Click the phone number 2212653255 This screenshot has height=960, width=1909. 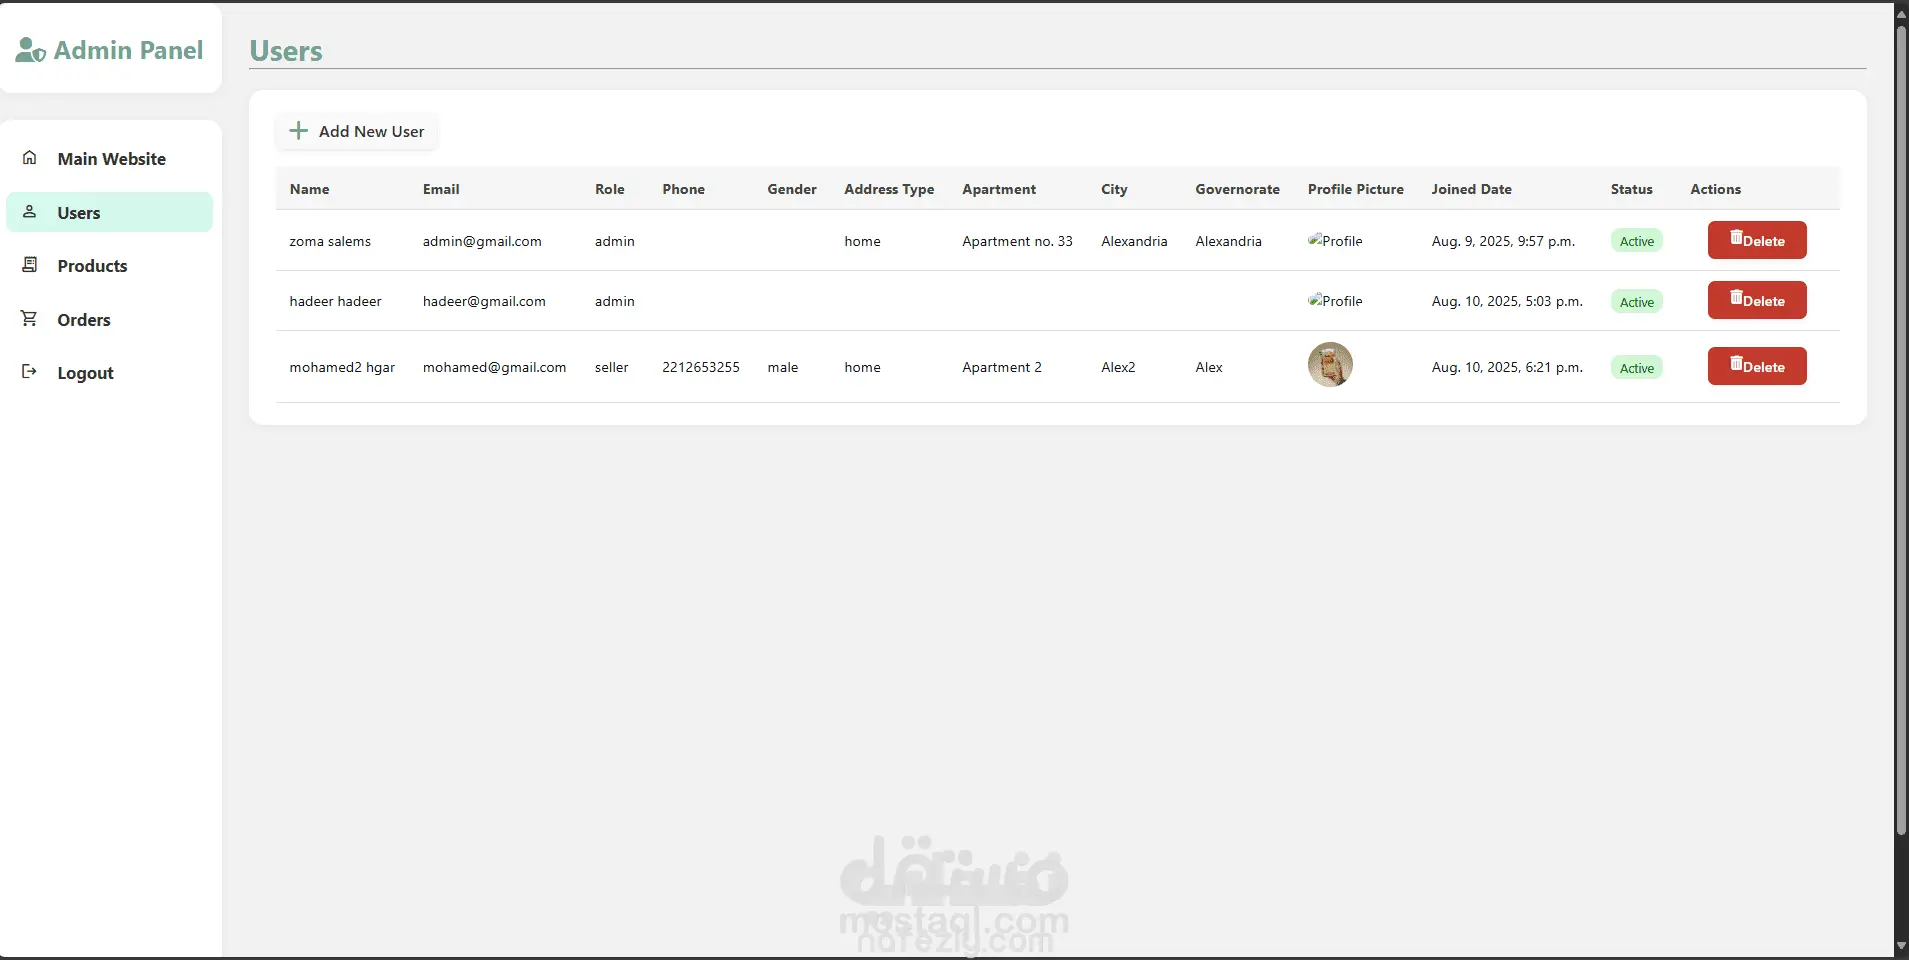coord(701,367)
